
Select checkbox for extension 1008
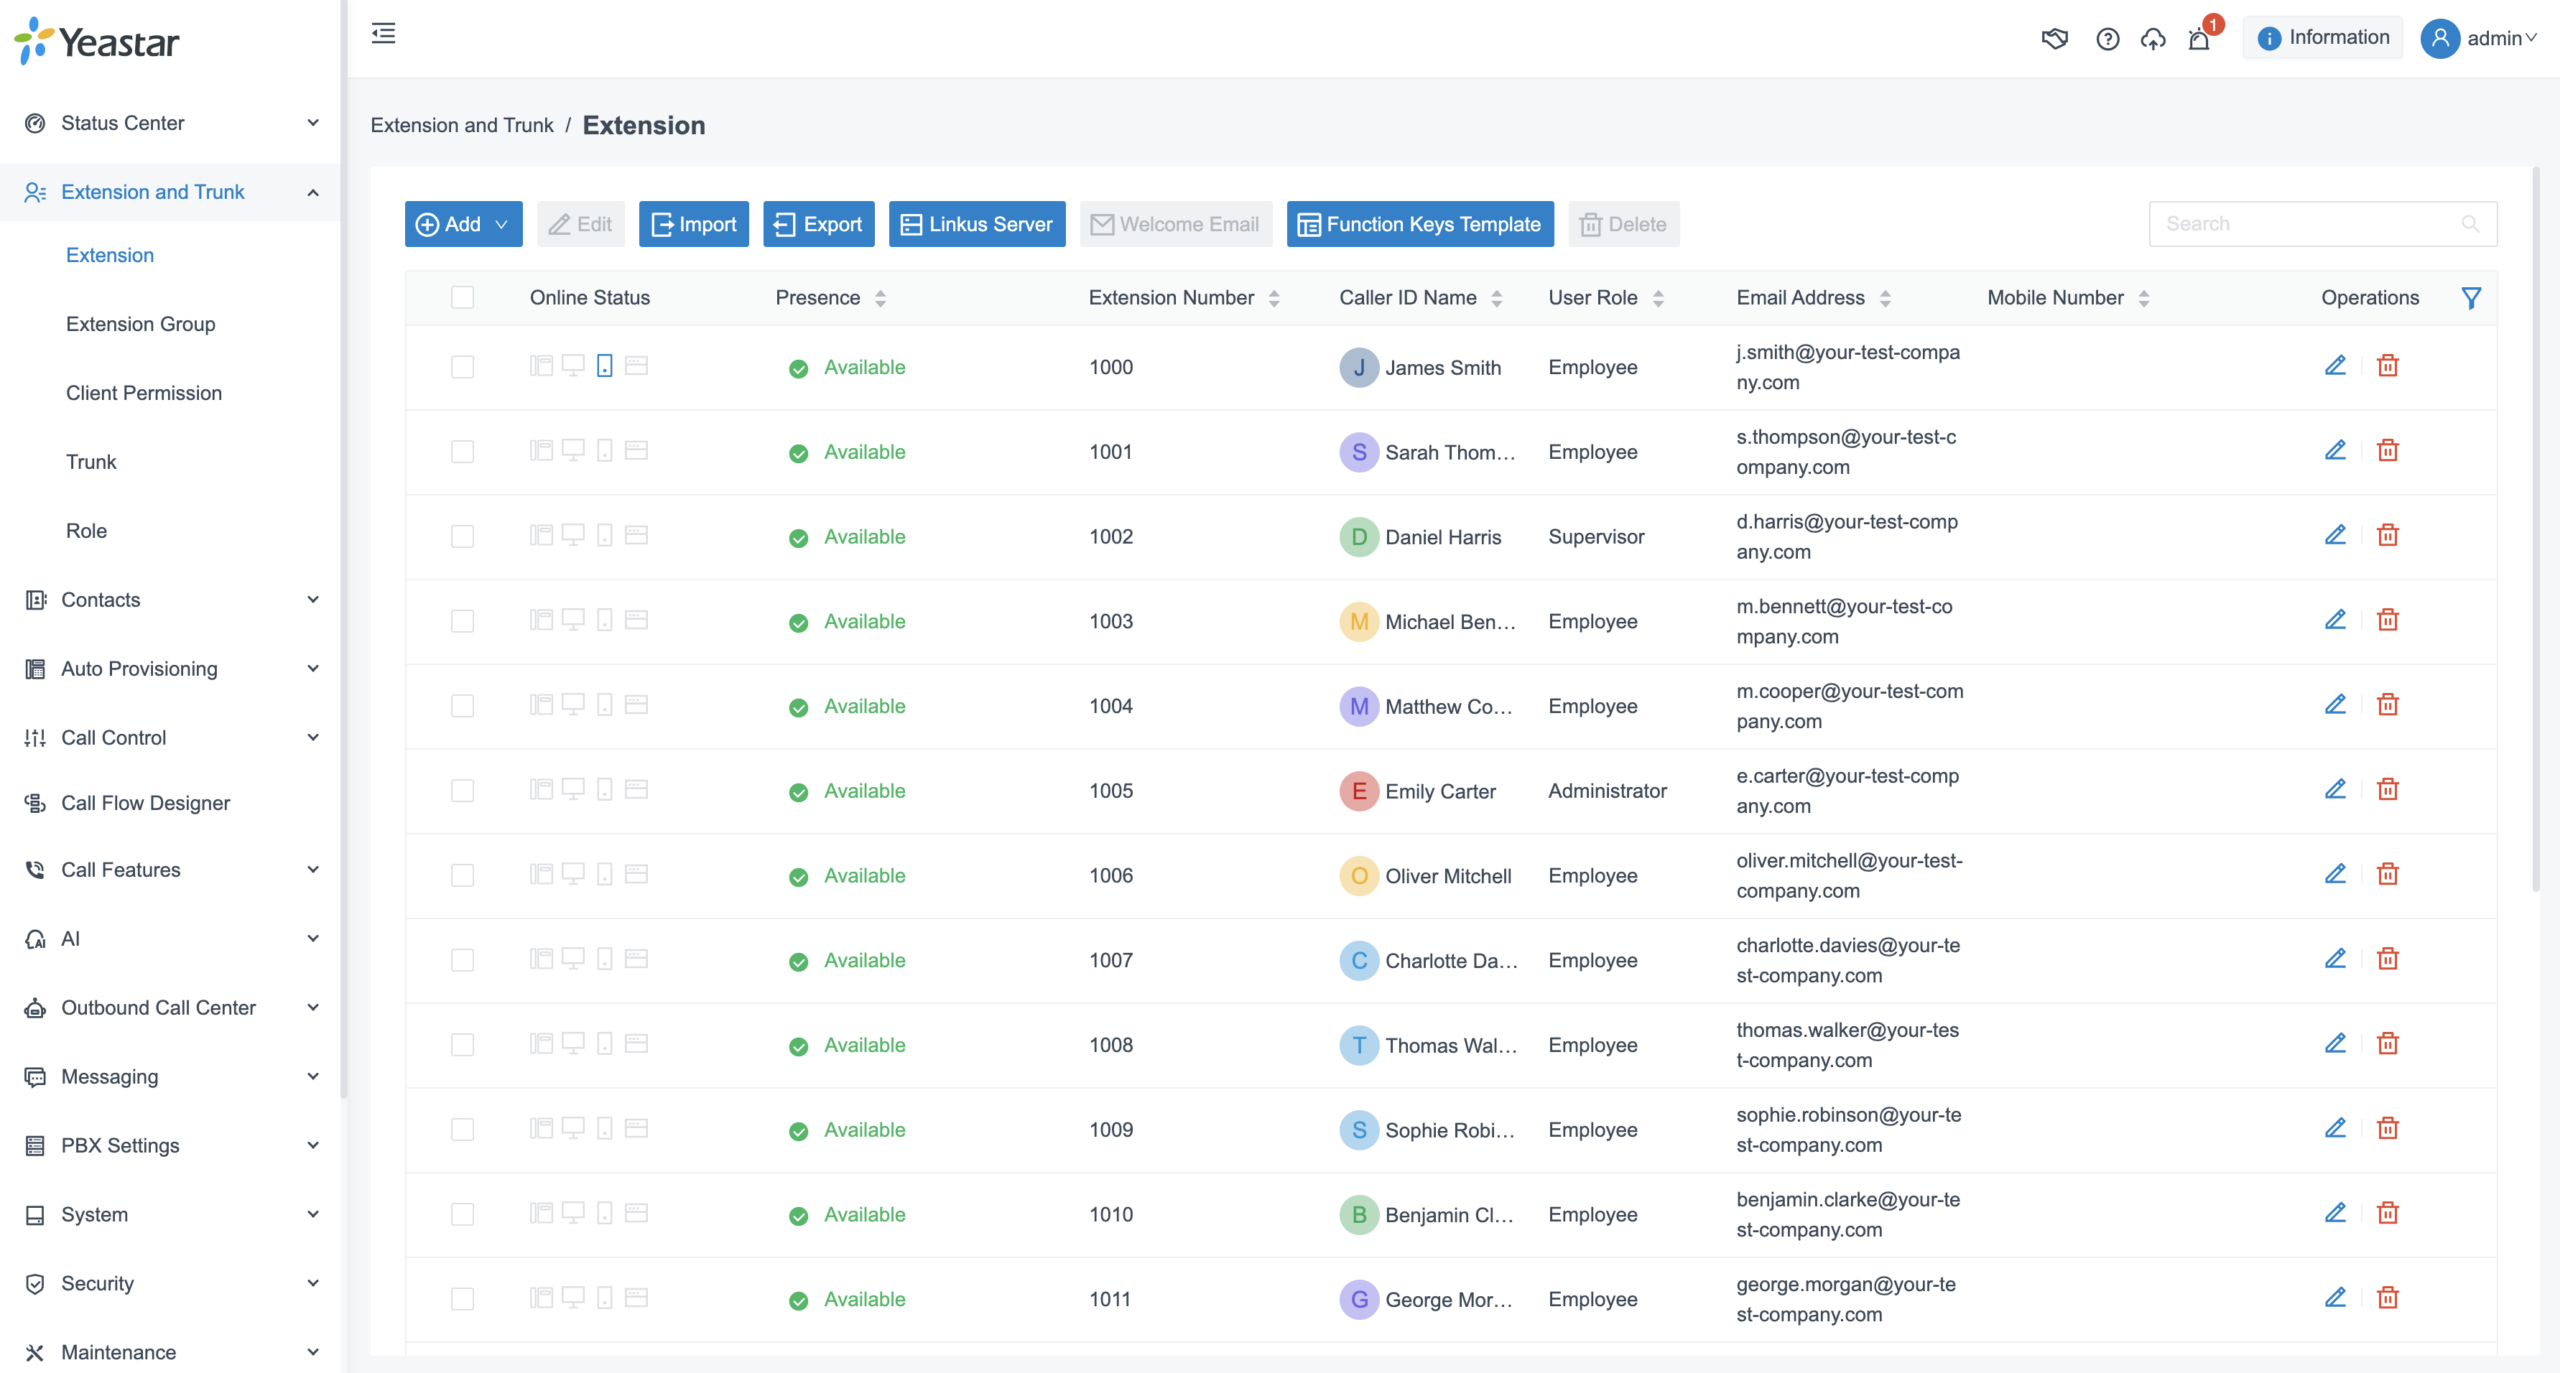(x=462, y=1045)
